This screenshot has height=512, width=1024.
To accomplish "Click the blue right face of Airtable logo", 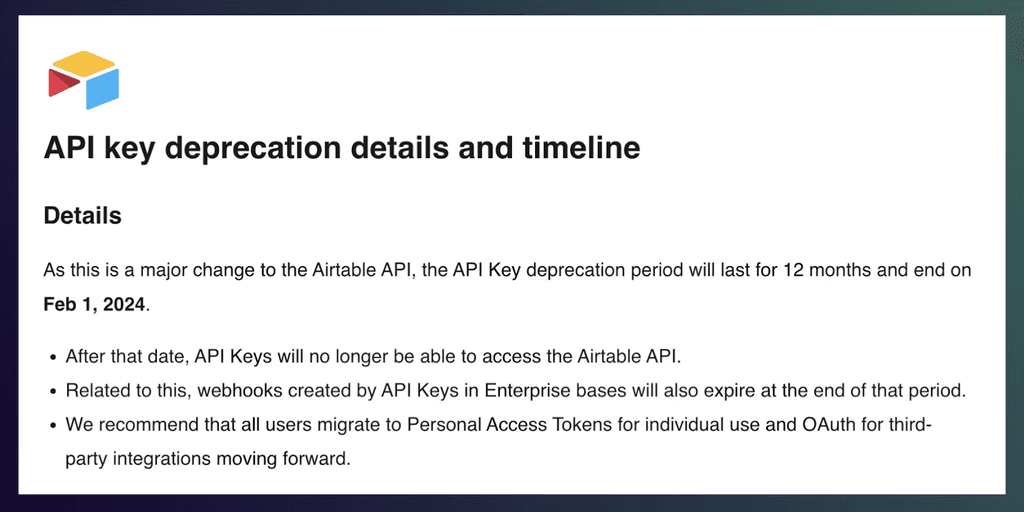I will click(x=102, y=90).
